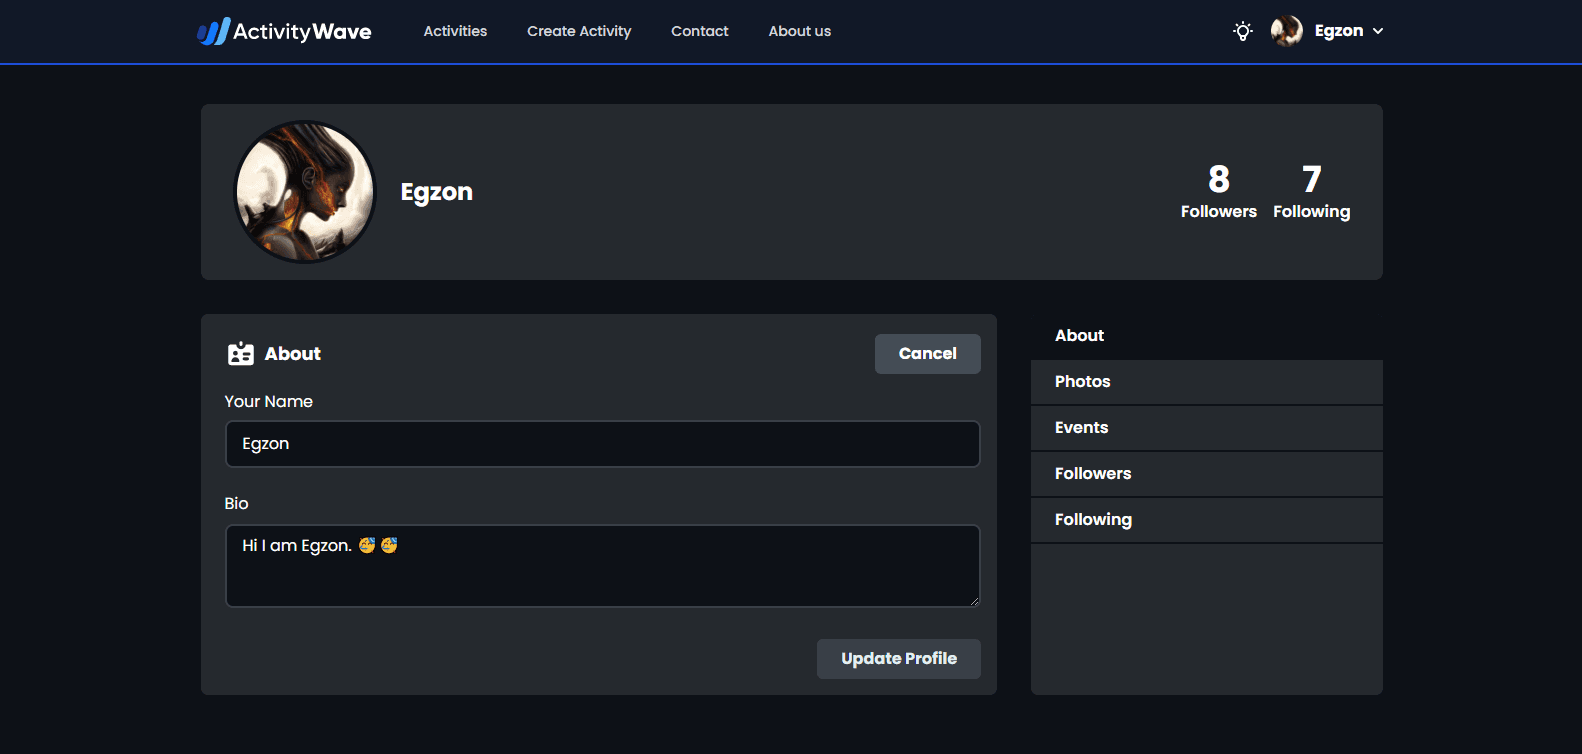The width and height of the screenshot is (1582, 754).
Task: Click the chevron next to Egzon
Action: [x=1378, y=31]
